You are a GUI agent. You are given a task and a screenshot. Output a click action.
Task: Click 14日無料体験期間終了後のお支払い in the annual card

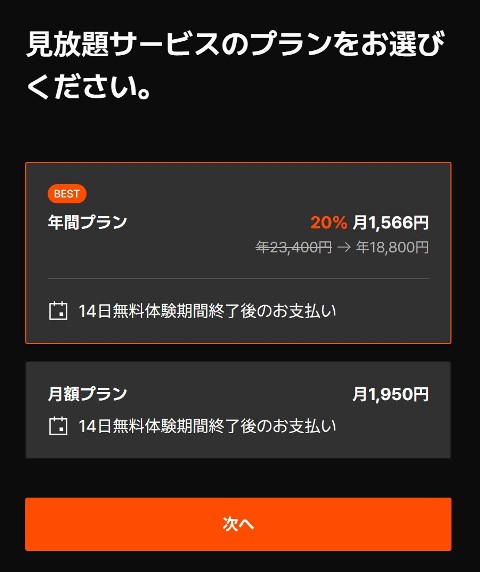pos(207,311)
